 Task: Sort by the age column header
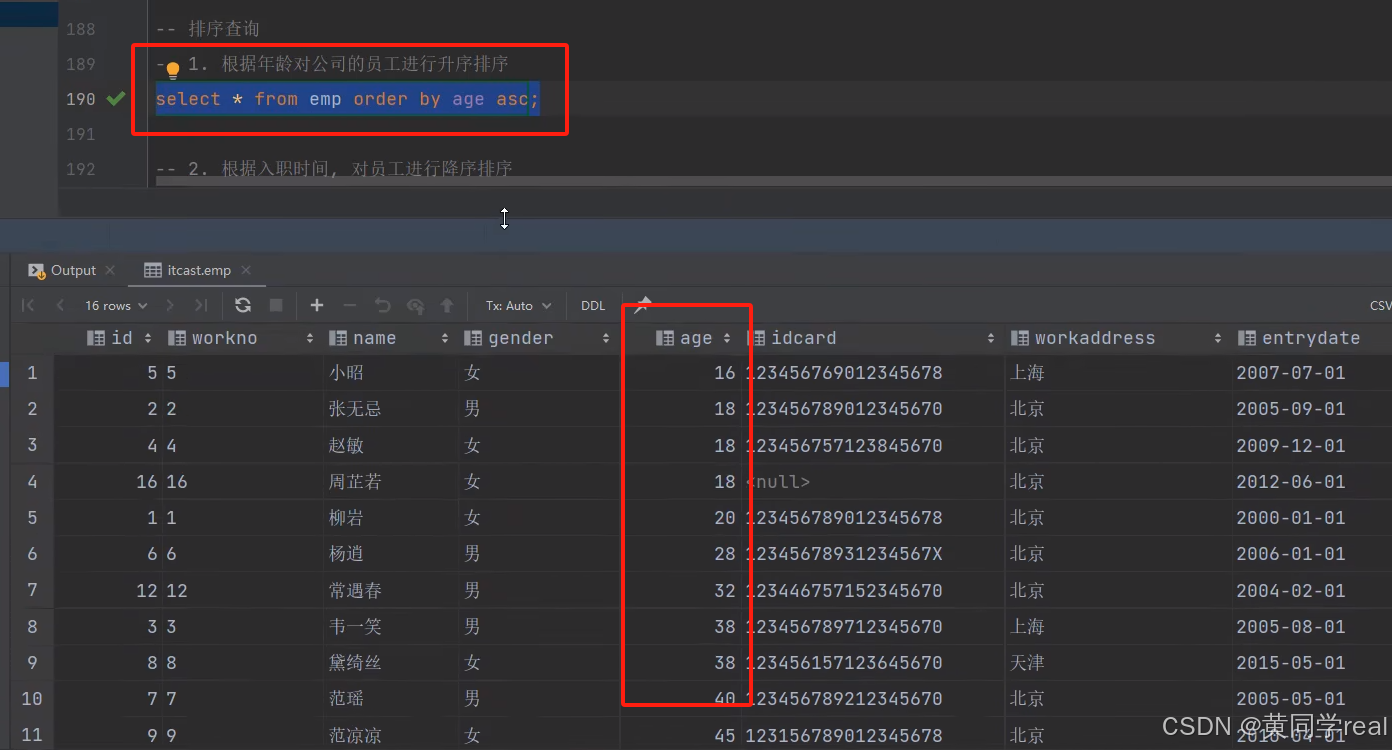tap(694, 338)
